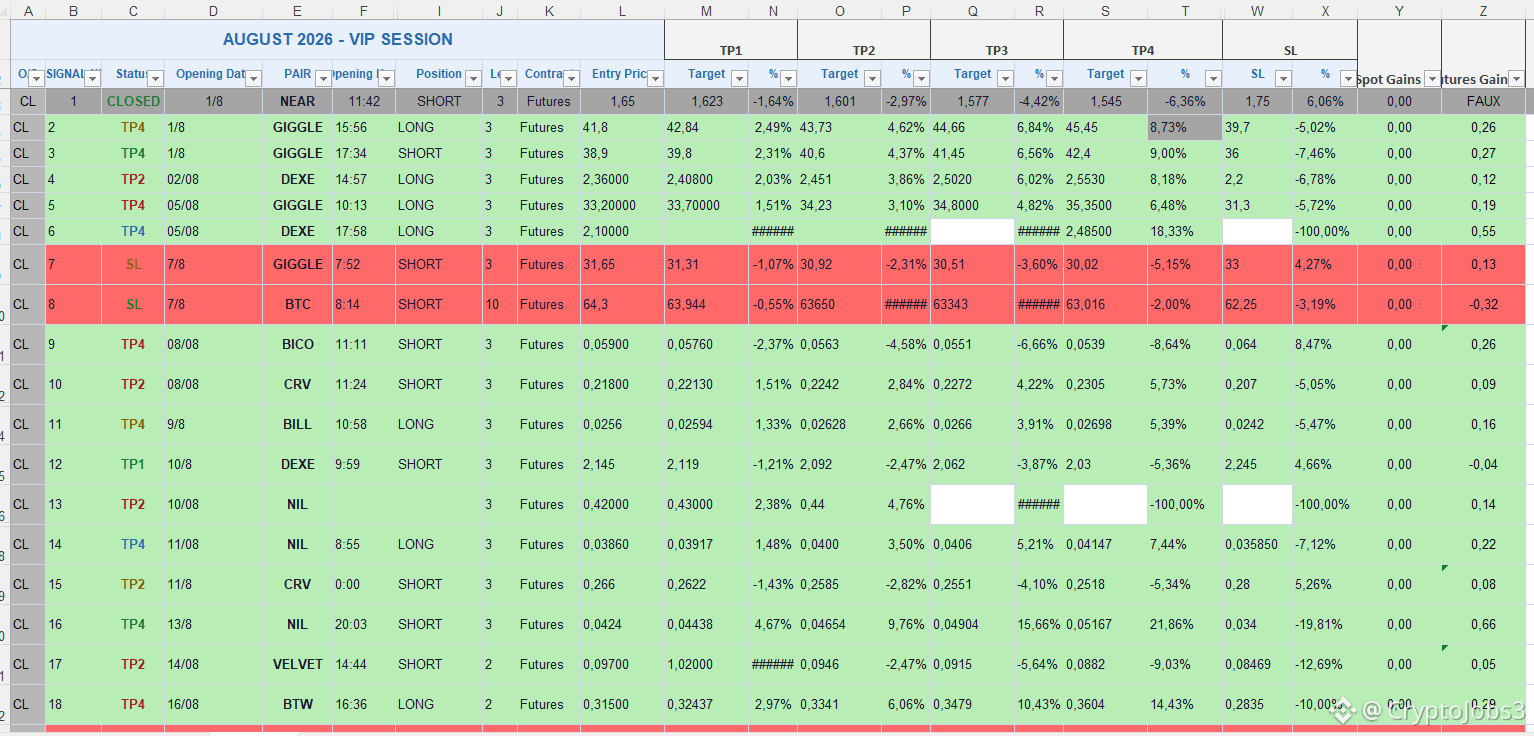
Task: Open the TP1 Target filter dropdown
Action: coord(741,78)
